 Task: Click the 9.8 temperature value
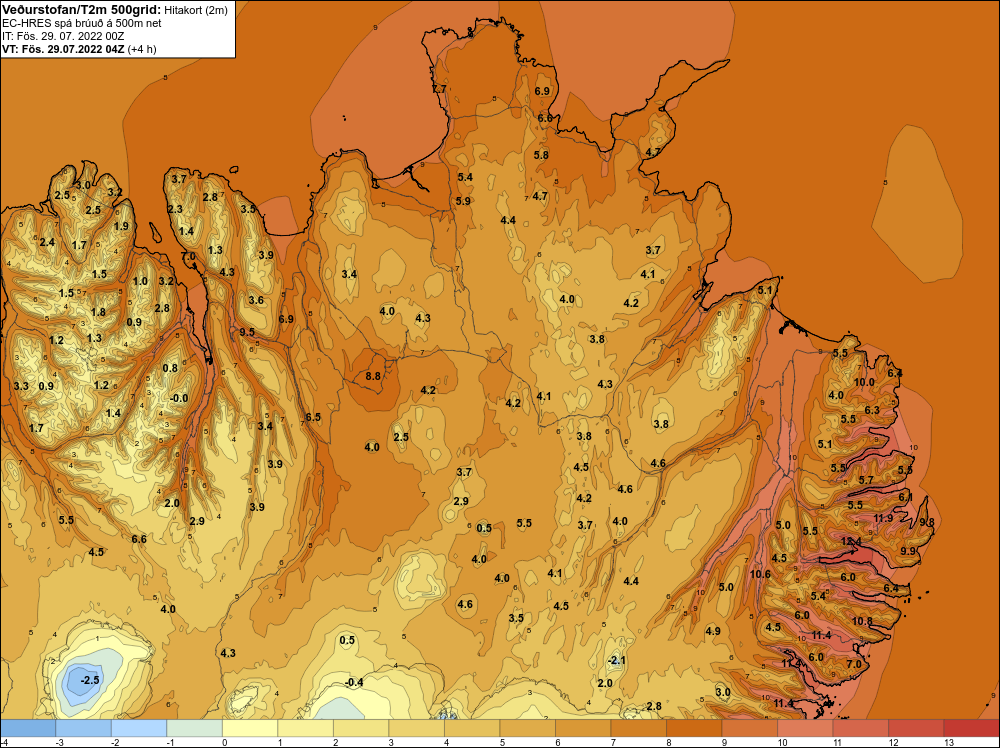pyautogui.click(x=927, y=522)
